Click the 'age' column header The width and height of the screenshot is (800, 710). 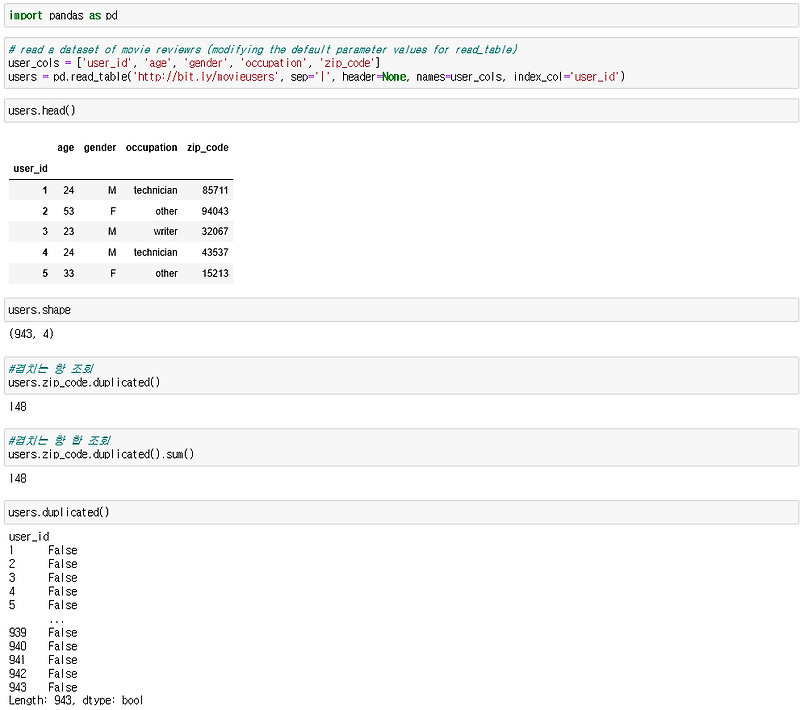pos(65,147)
